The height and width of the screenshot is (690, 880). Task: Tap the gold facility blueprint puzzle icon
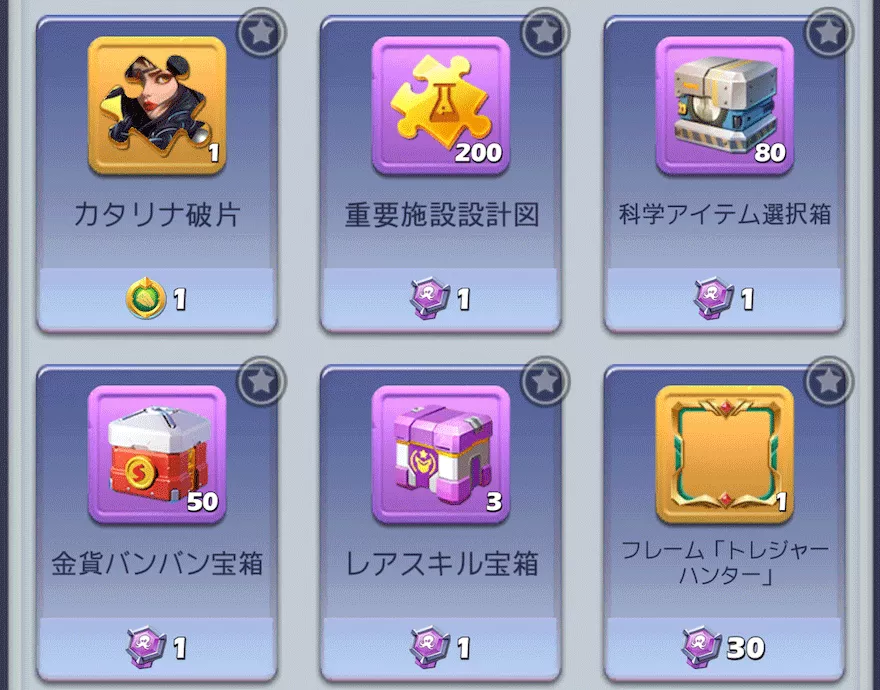[441, 106]
